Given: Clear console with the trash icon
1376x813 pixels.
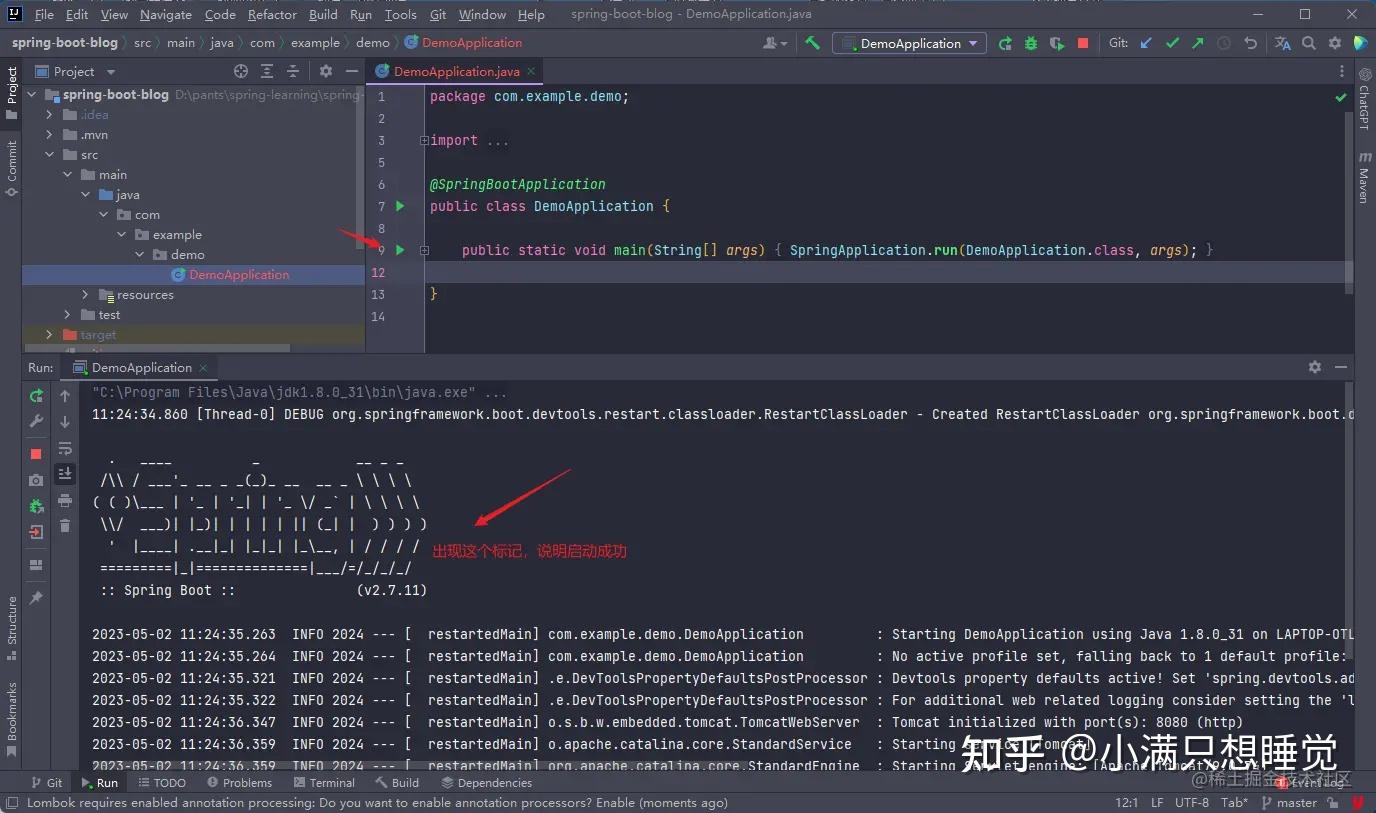Looking at the screenshot, I should pos(65,526).
